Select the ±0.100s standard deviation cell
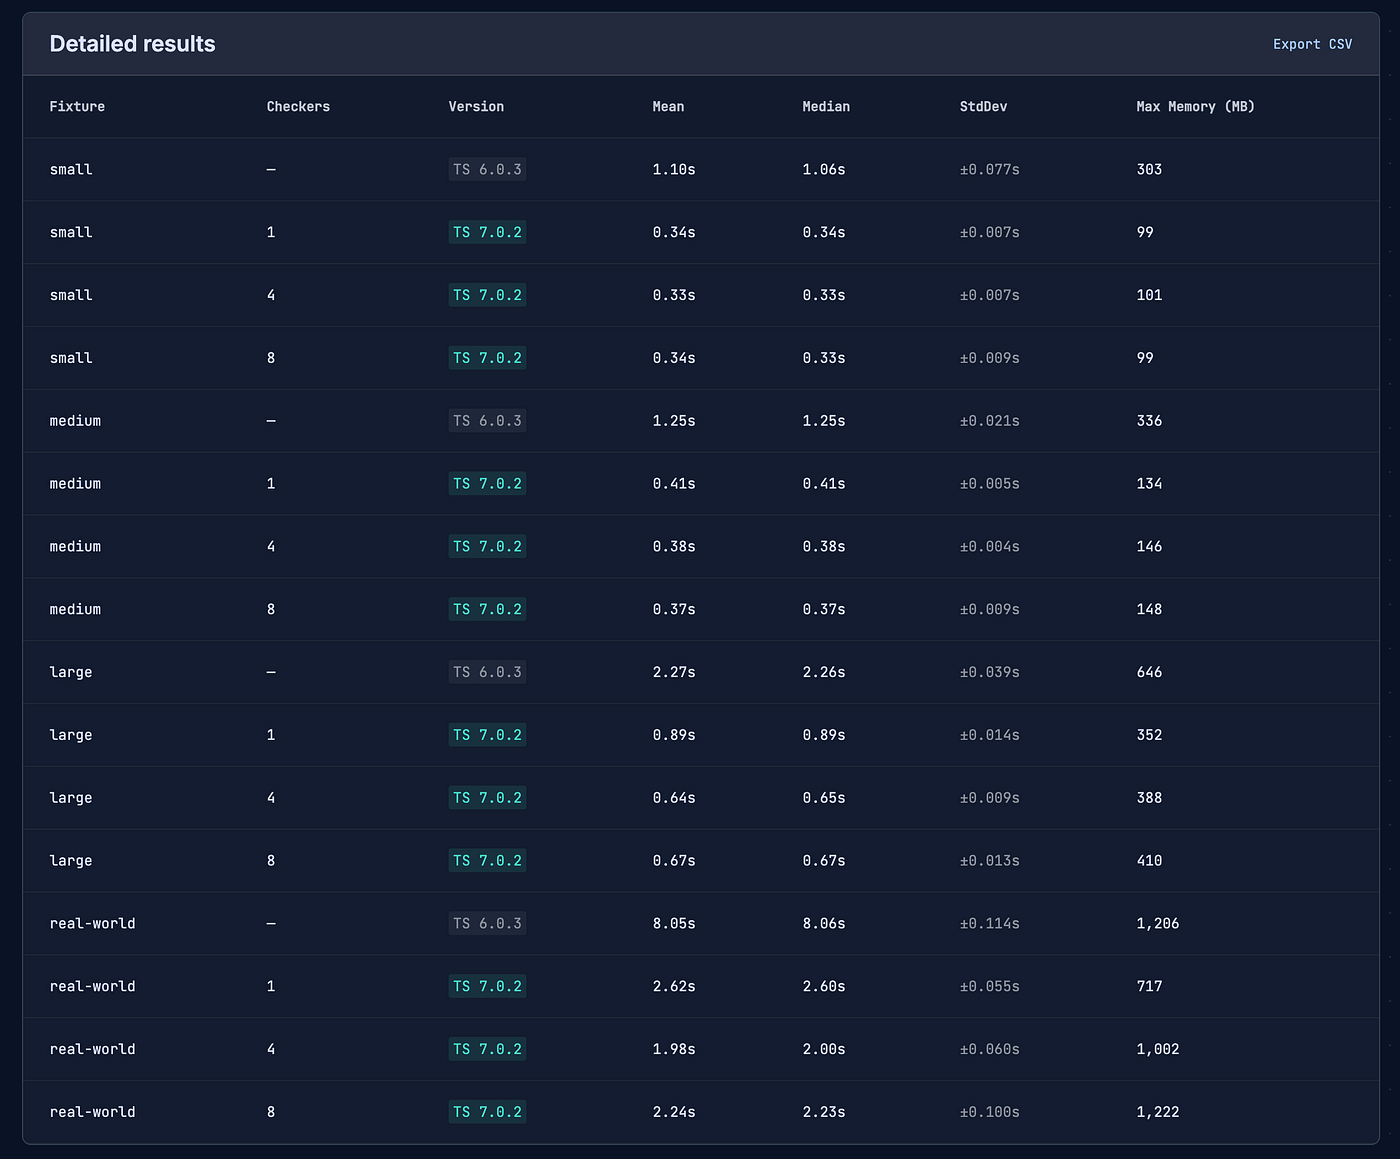This screenshot has width=1400, height=1159. pos(990,1112)
